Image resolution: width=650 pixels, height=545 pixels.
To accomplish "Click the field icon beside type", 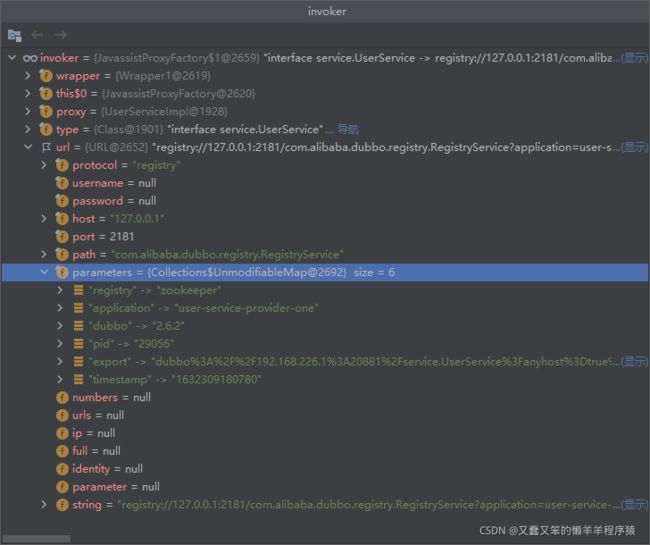I will (46, 129).
